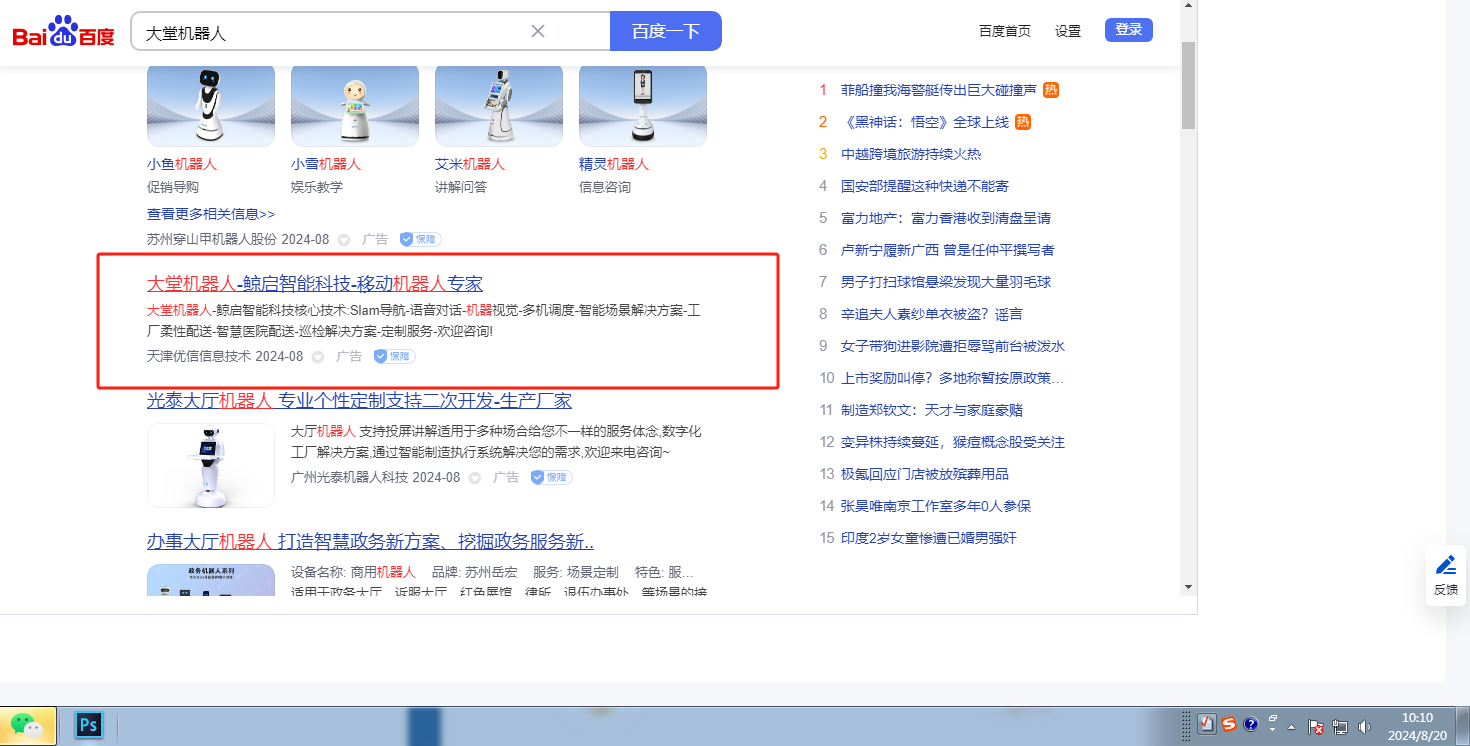Open hot search 中越跨境旅游持续火热

click(x=911, y=154)
